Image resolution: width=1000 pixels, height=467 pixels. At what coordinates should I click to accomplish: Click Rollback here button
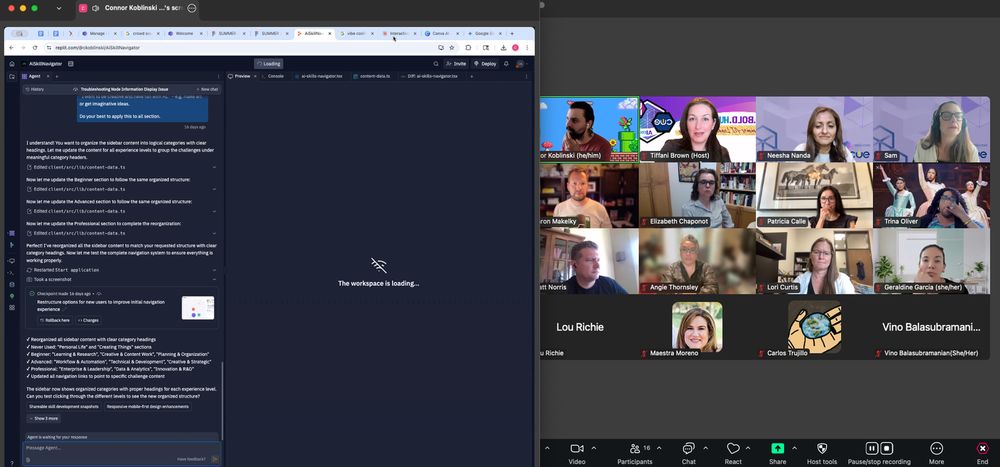pos(55,320)
